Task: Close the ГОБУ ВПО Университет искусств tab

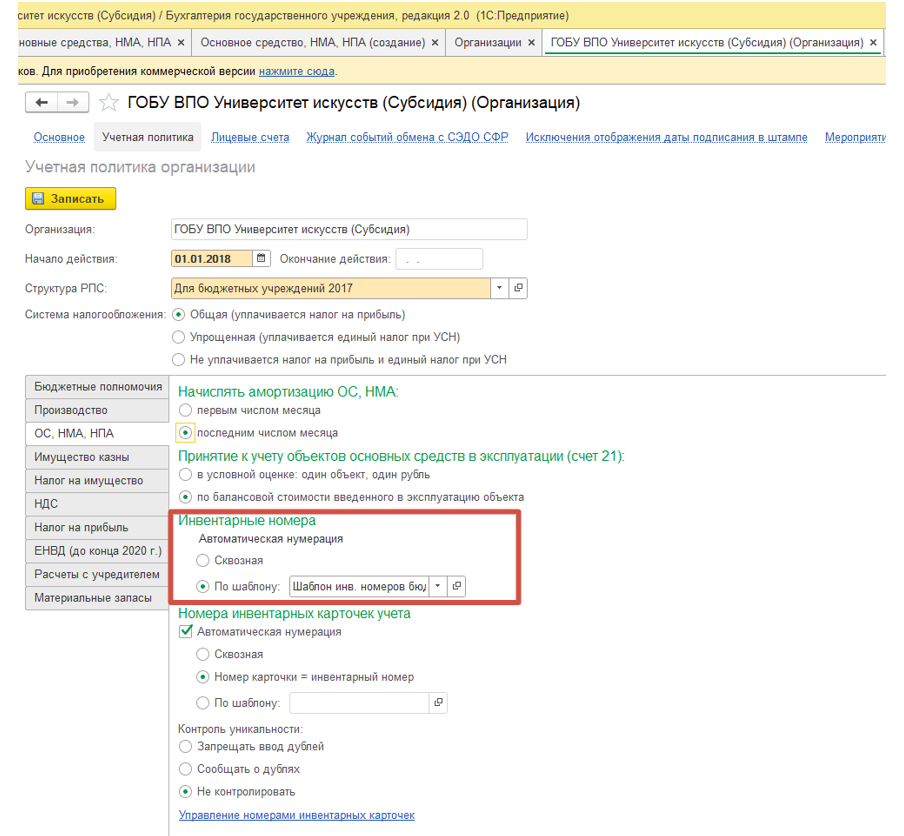Action: (873, 43)
